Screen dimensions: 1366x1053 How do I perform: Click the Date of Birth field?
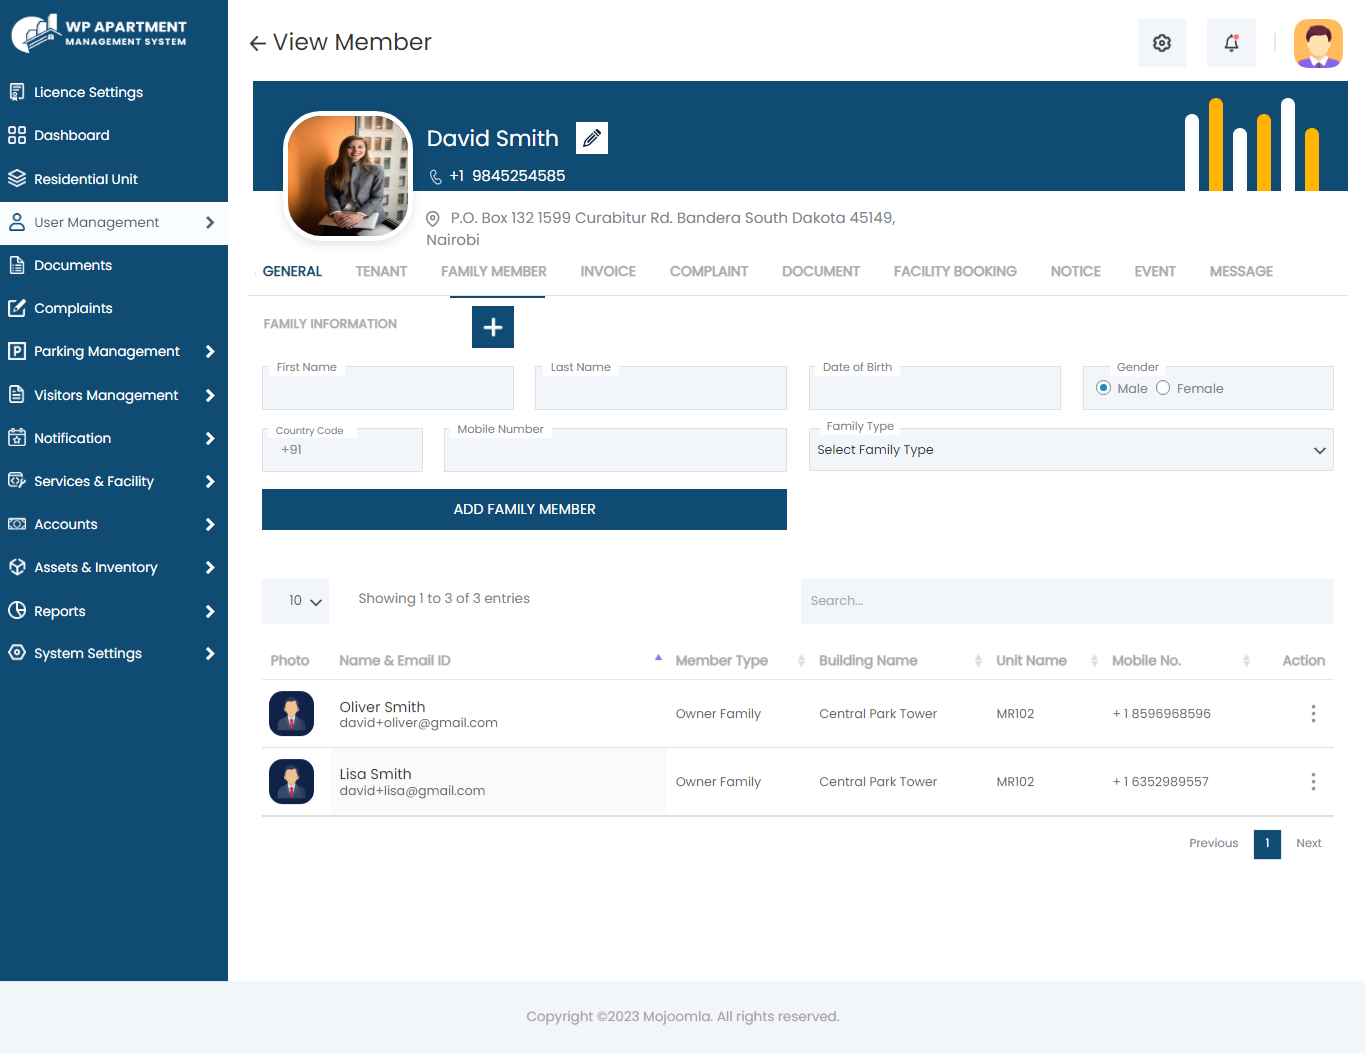tap(935, 388)
